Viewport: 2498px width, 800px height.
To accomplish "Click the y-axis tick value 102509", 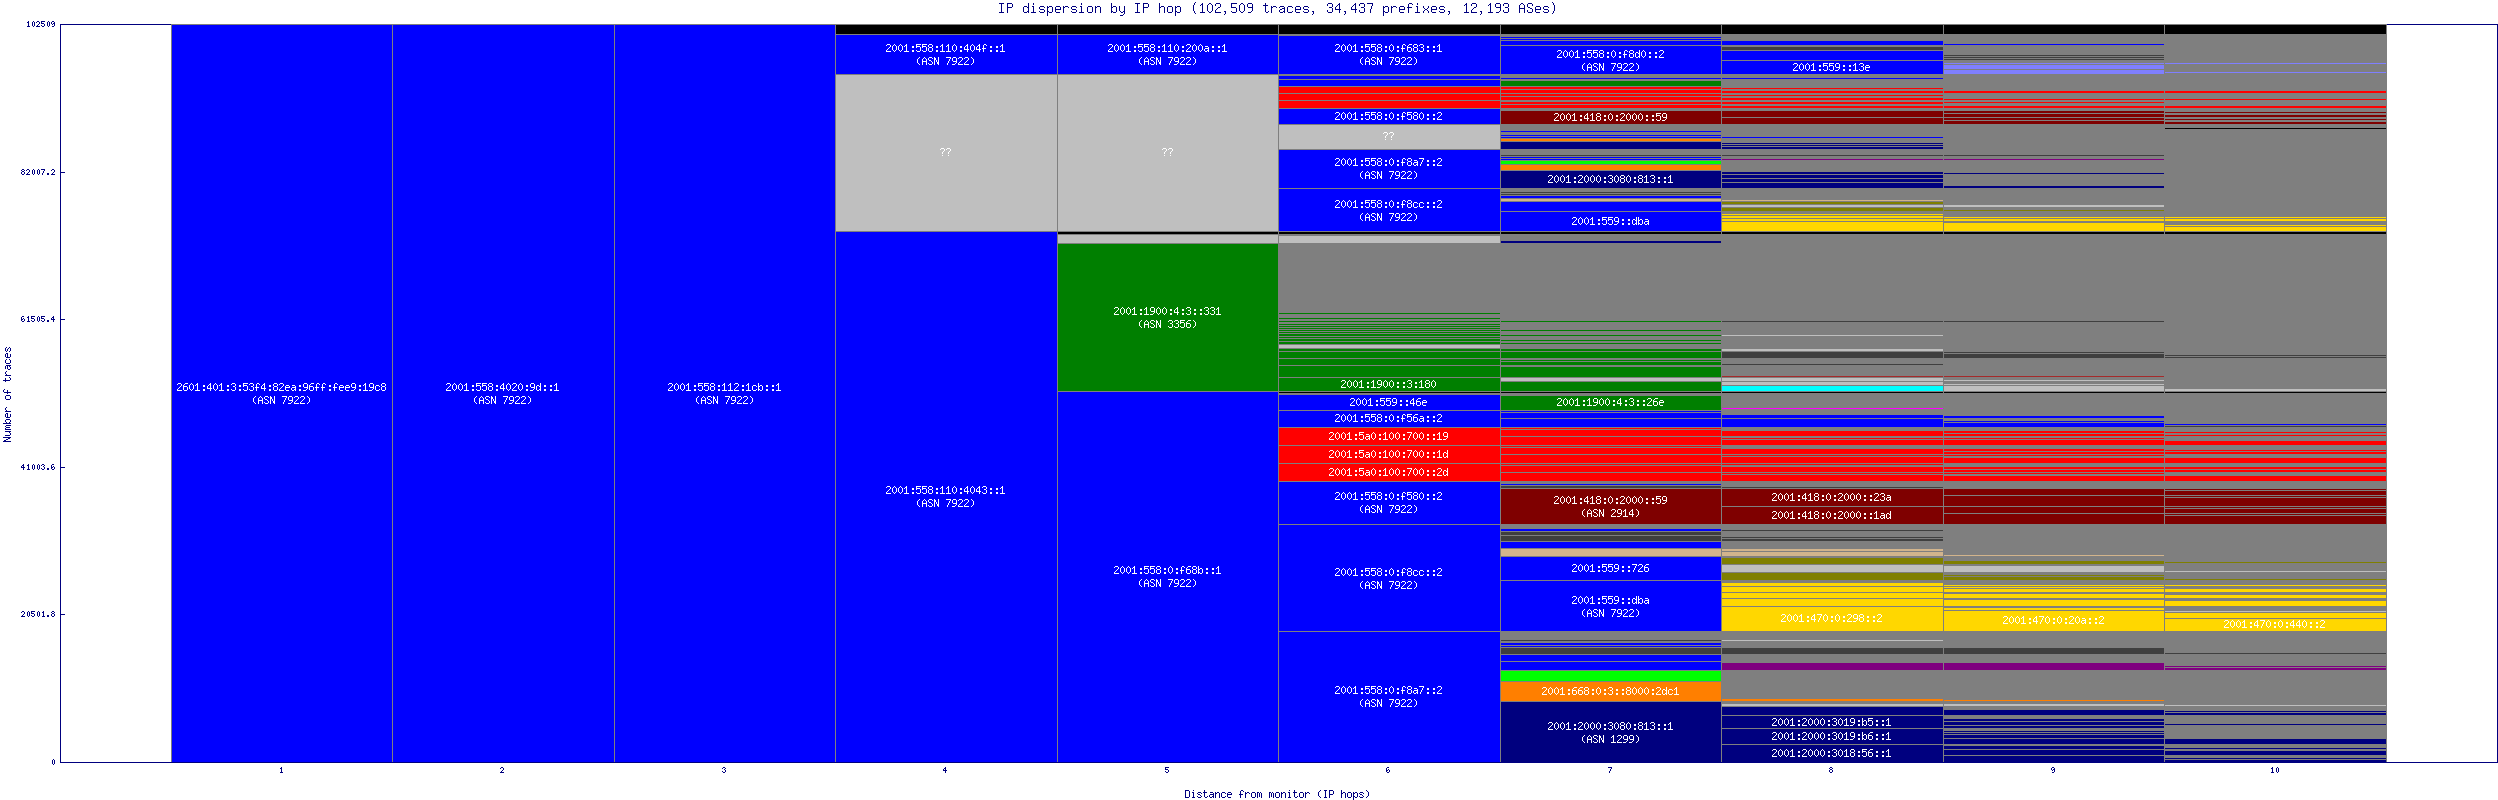I will coord(41,25).
